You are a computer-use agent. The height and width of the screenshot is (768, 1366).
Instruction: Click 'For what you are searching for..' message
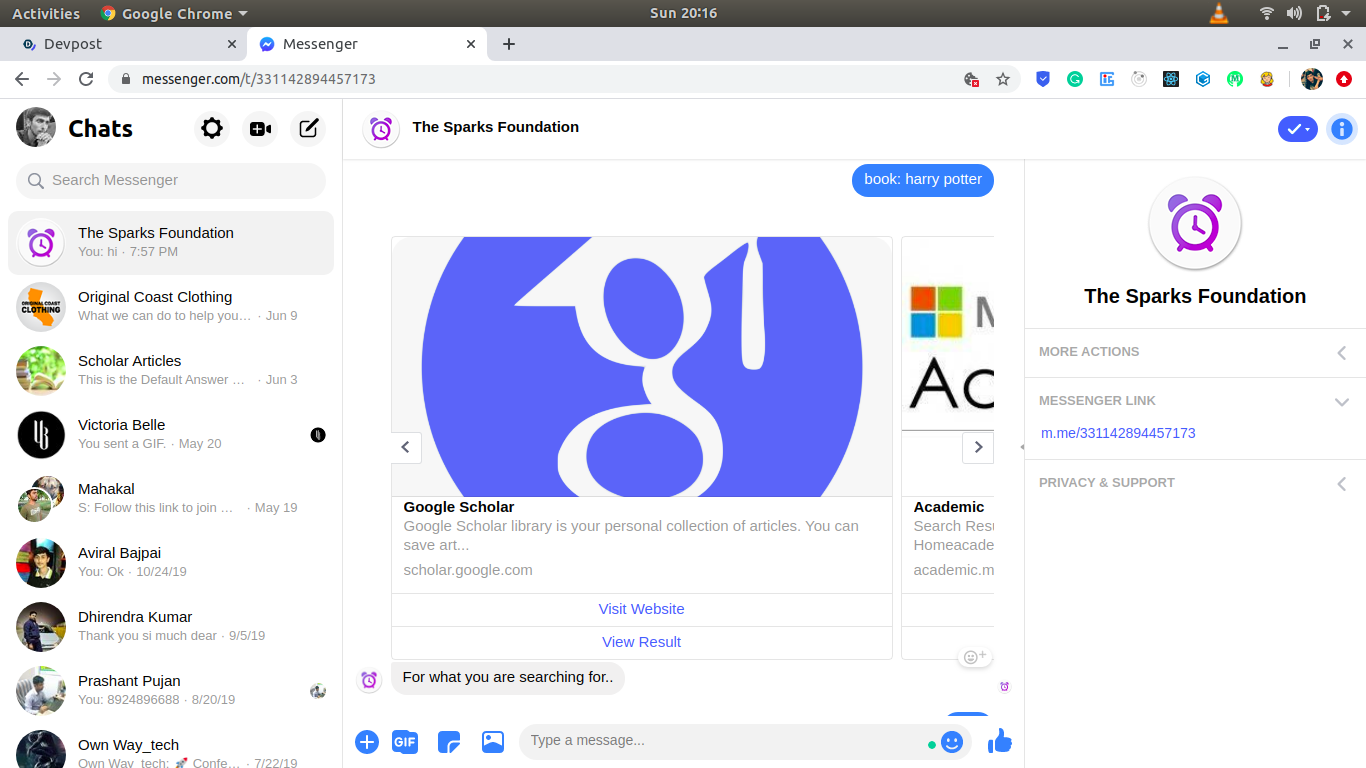point(508,678)
